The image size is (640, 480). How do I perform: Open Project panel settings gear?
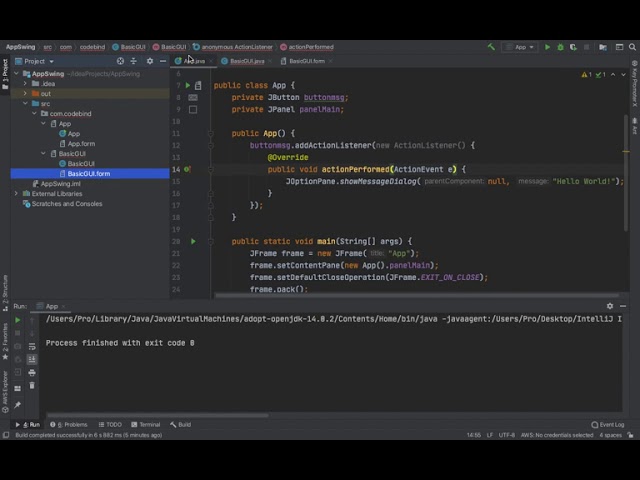(150, 61)
